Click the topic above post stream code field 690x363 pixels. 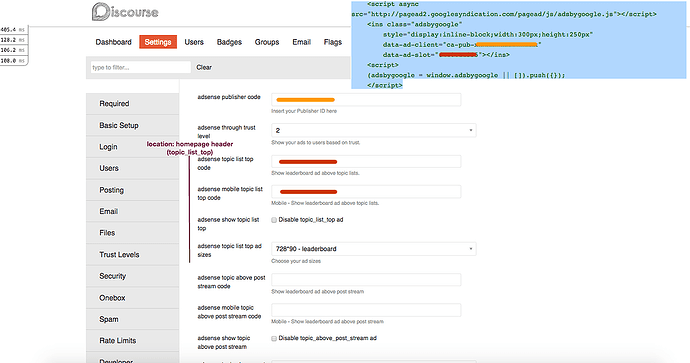[x=366, y=280]
